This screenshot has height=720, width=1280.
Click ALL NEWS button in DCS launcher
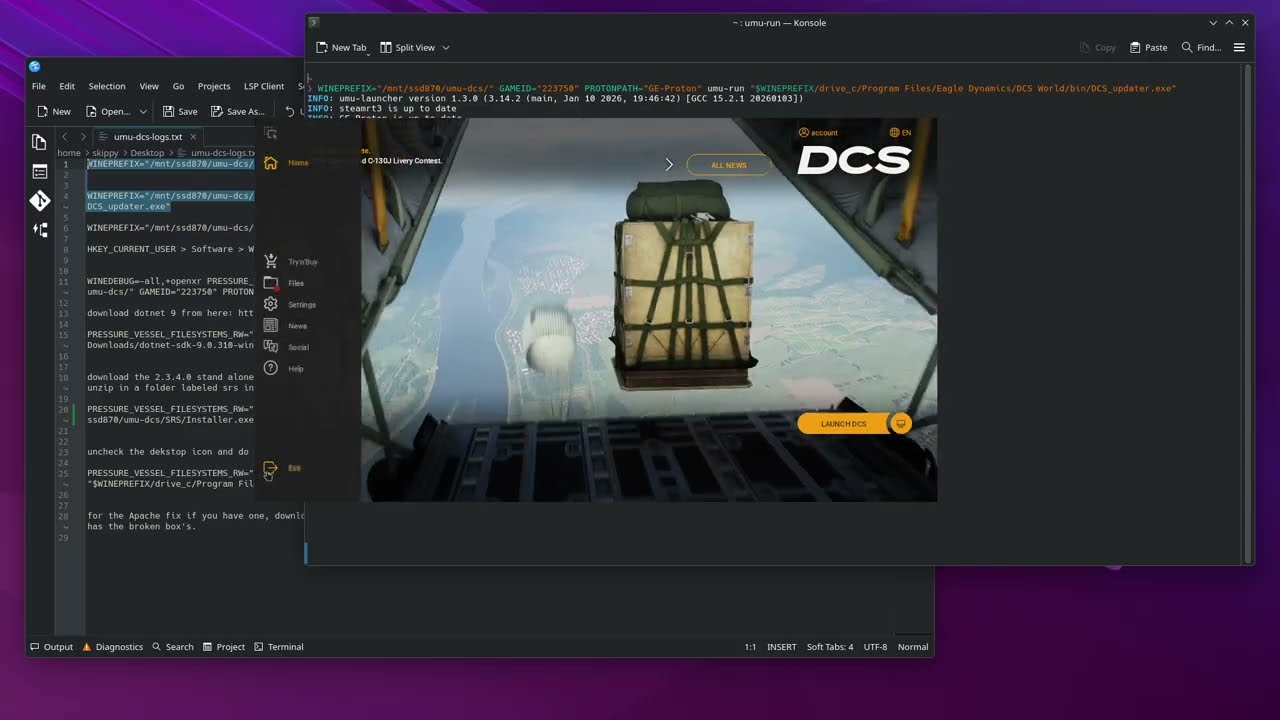728,165
